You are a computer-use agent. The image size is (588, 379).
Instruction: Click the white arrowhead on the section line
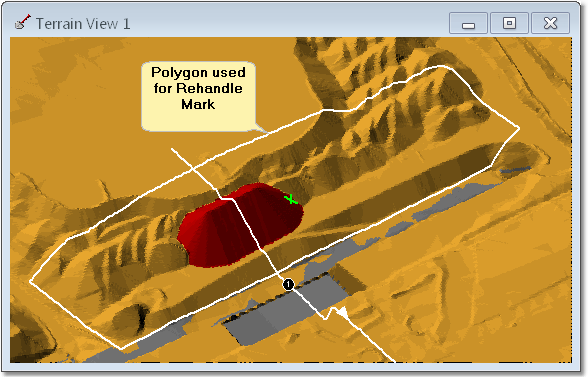tap(342, 312)
